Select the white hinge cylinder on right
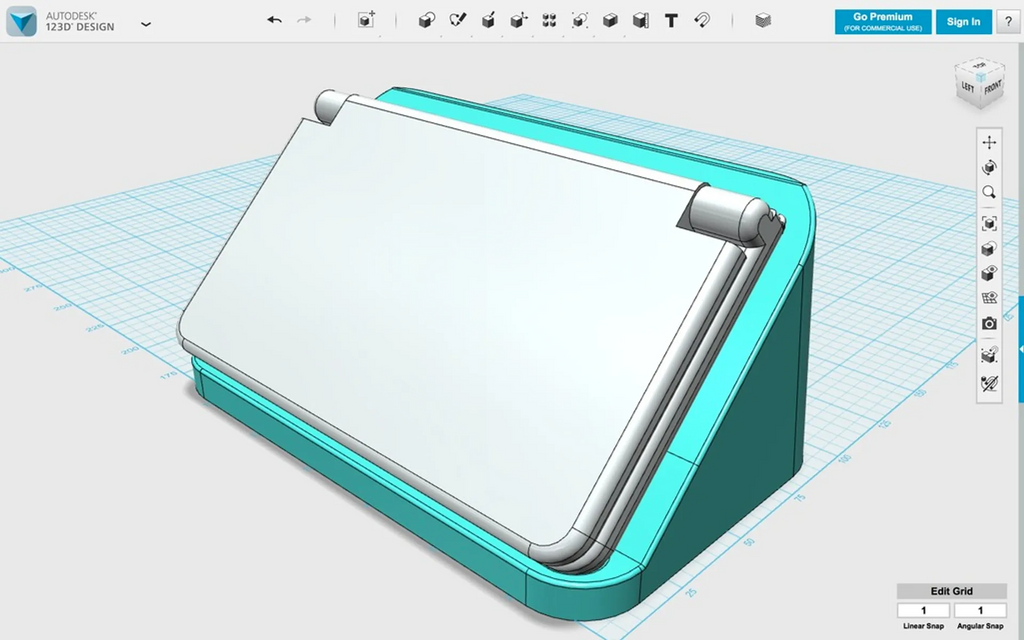Viewport: 1024px width, 640px height. [728, 216]
